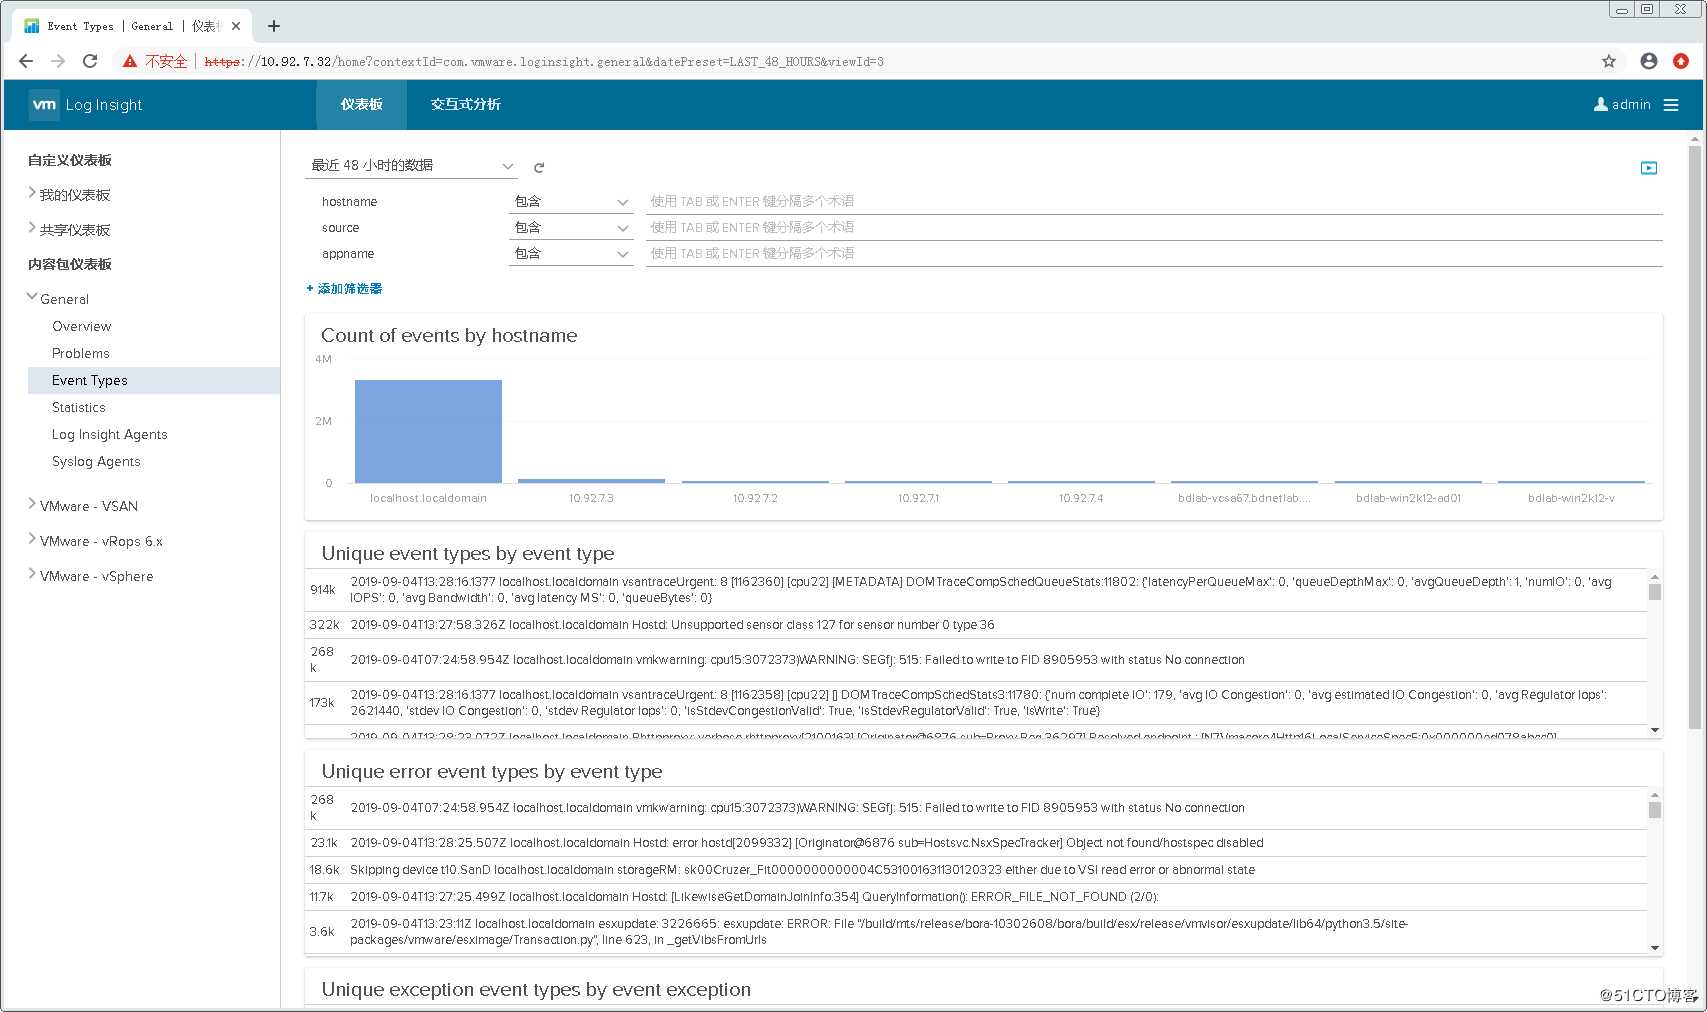Screen dimensions: 1707x1012
Task: Click the add filter link
Action: pos(344,288)
